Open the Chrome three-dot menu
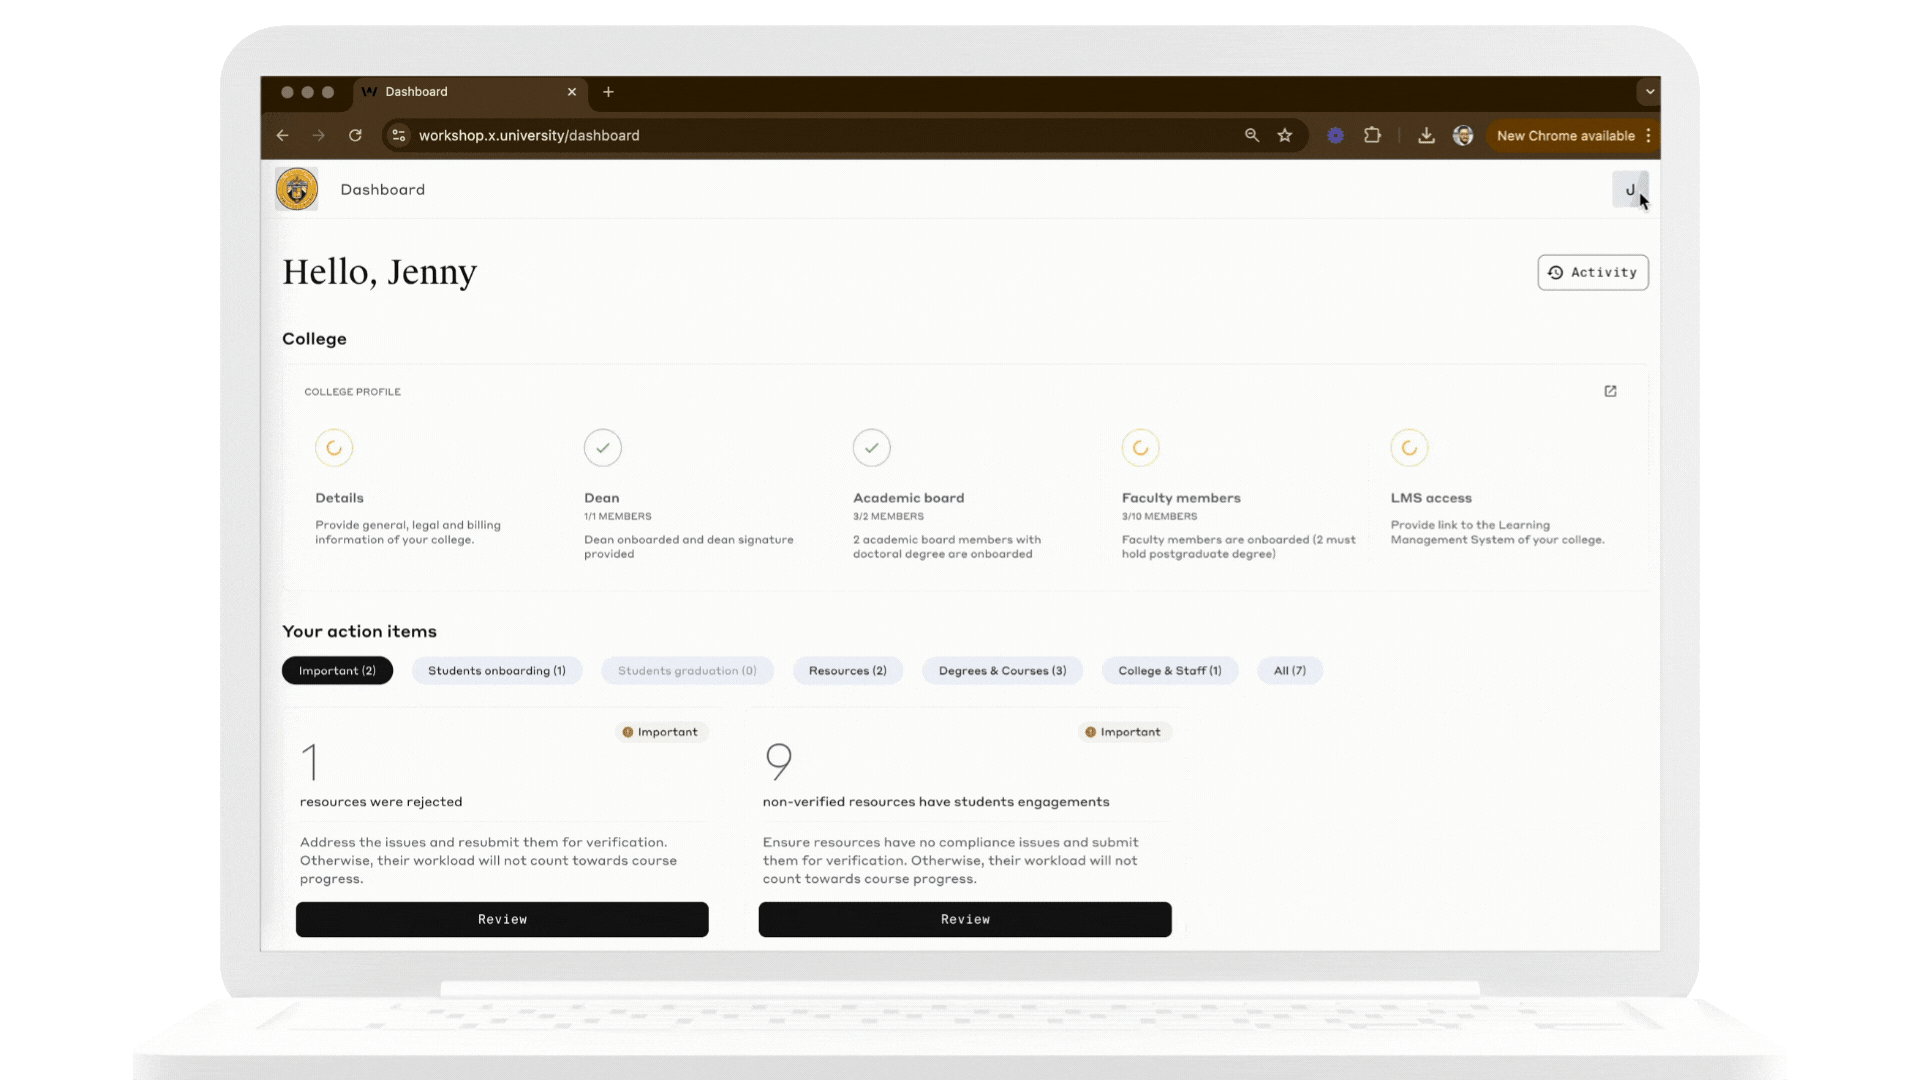Viewport: 1920px width, 1080px height. coord(1650,135)
